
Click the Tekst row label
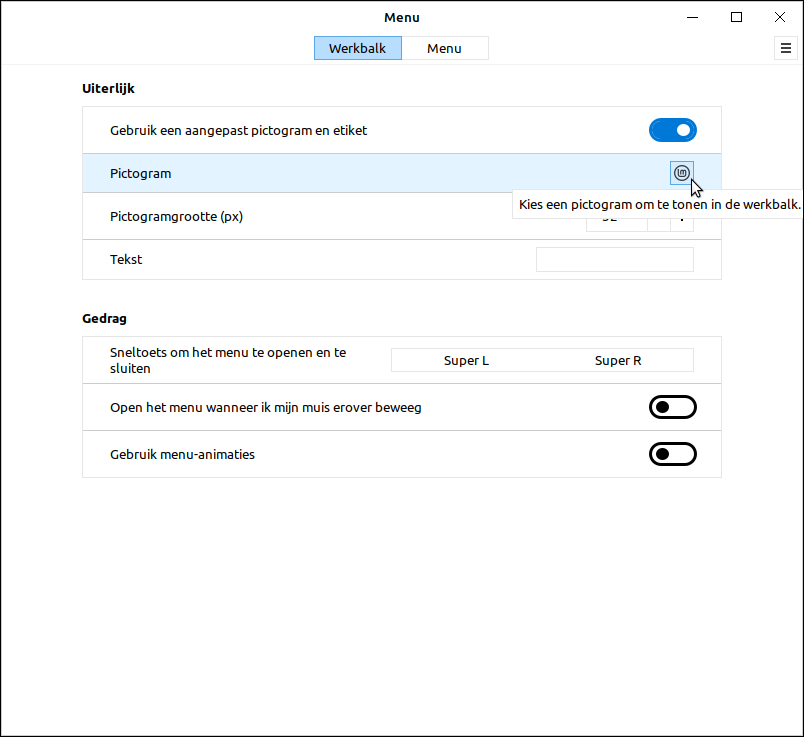tap(126, 259)
